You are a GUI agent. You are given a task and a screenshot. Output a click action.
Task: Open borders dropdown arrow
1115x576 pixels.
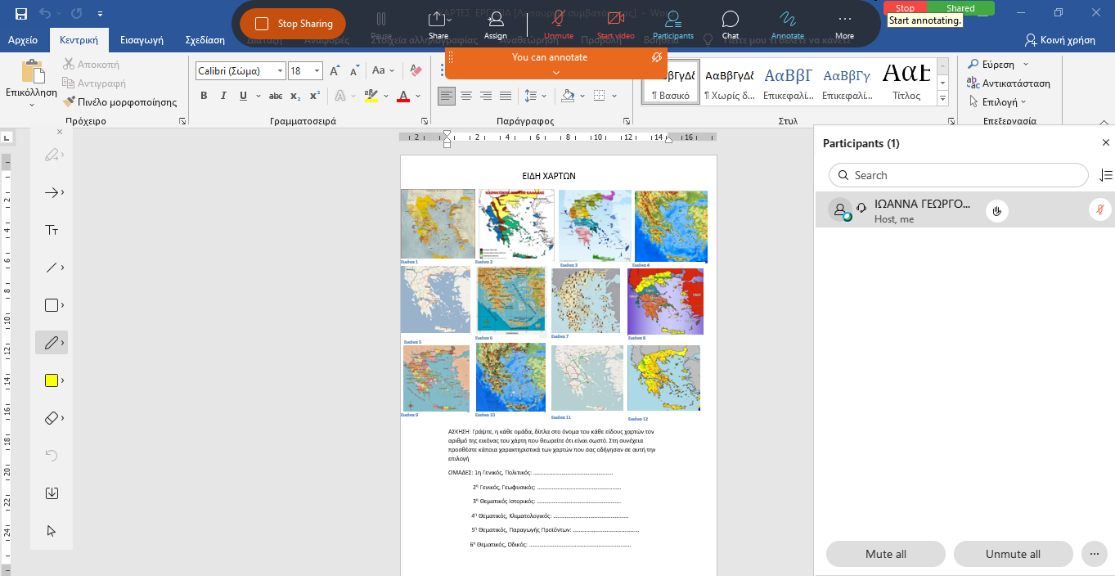click(614, 95)
